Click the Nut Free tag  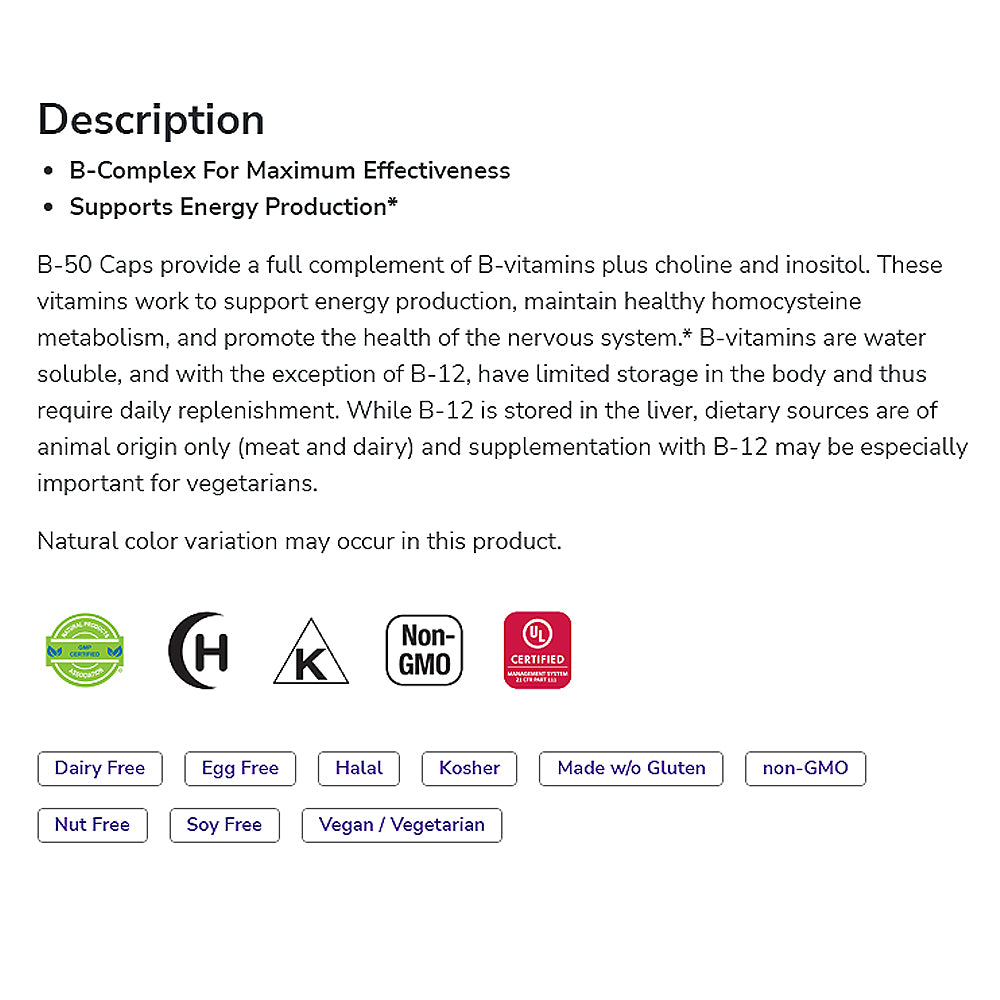pyautogui.click(x=92, y=825)
